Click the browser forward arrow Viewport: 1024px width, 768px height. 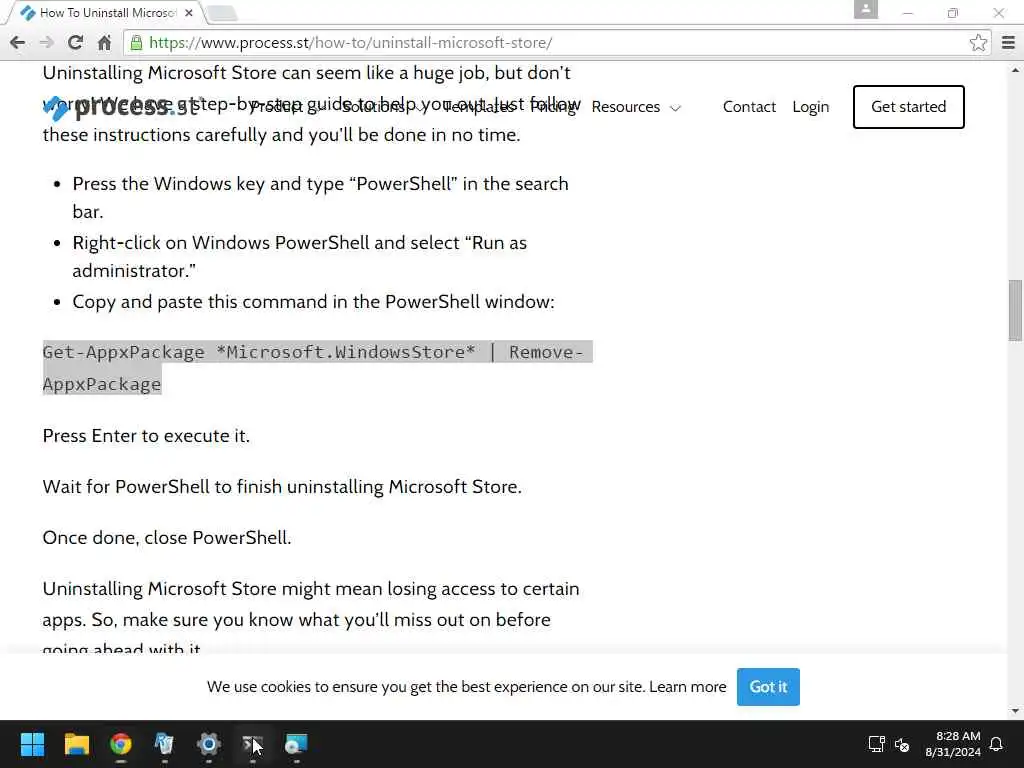(46, 42)
